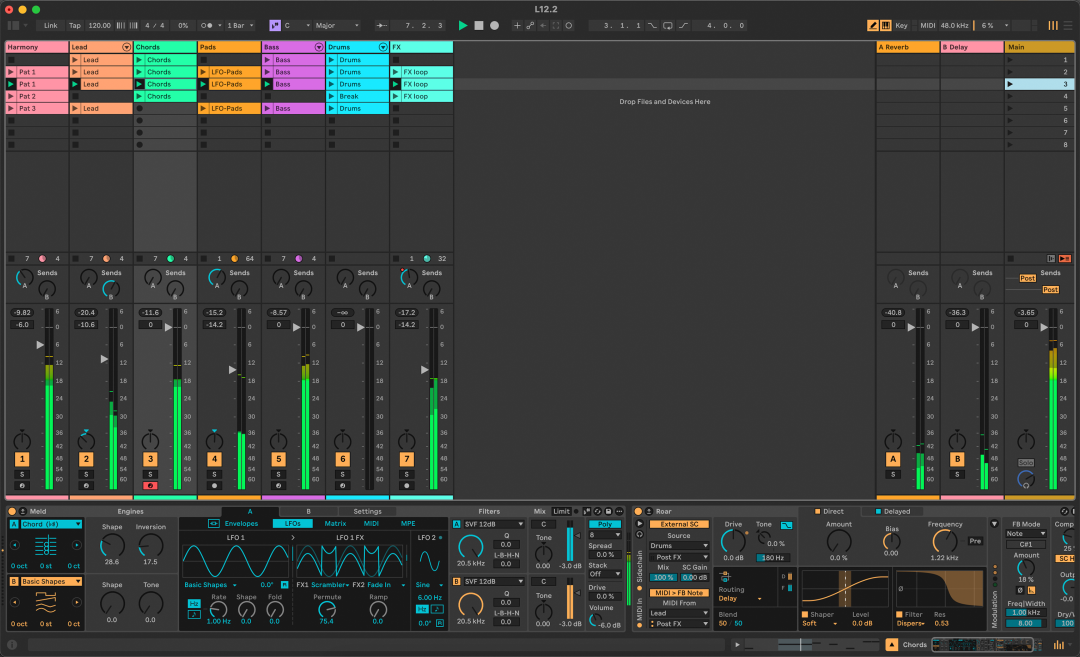
Task: Switch to the Meld engine B tab
Action: pos(308,512)
